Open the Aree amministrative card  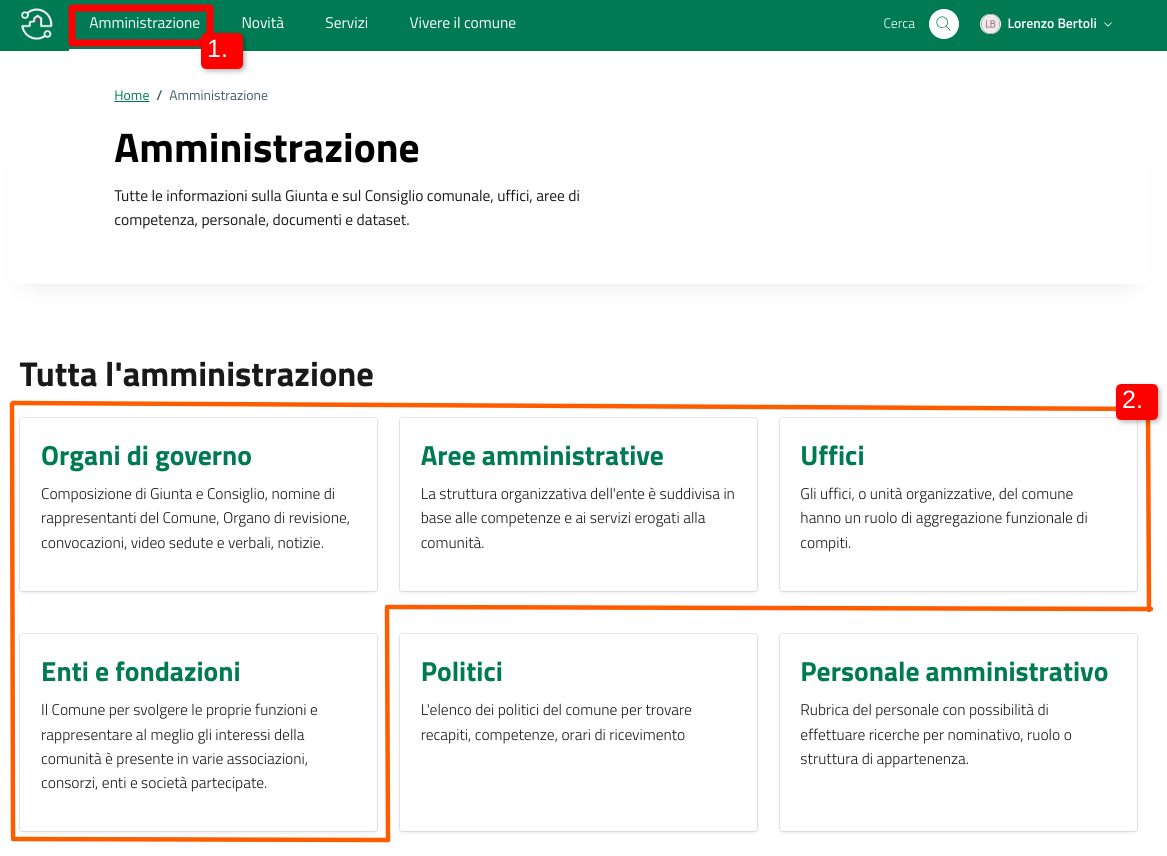[x=542, y=457]
